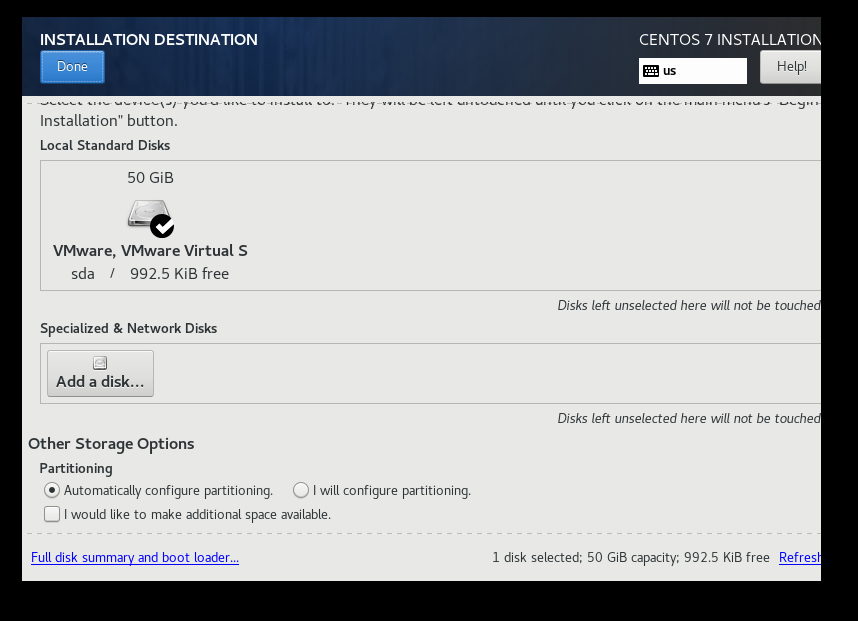
Task: Click the Specialized & Network Disks heading
Action: pyautogui.click(x=129, y=328)
